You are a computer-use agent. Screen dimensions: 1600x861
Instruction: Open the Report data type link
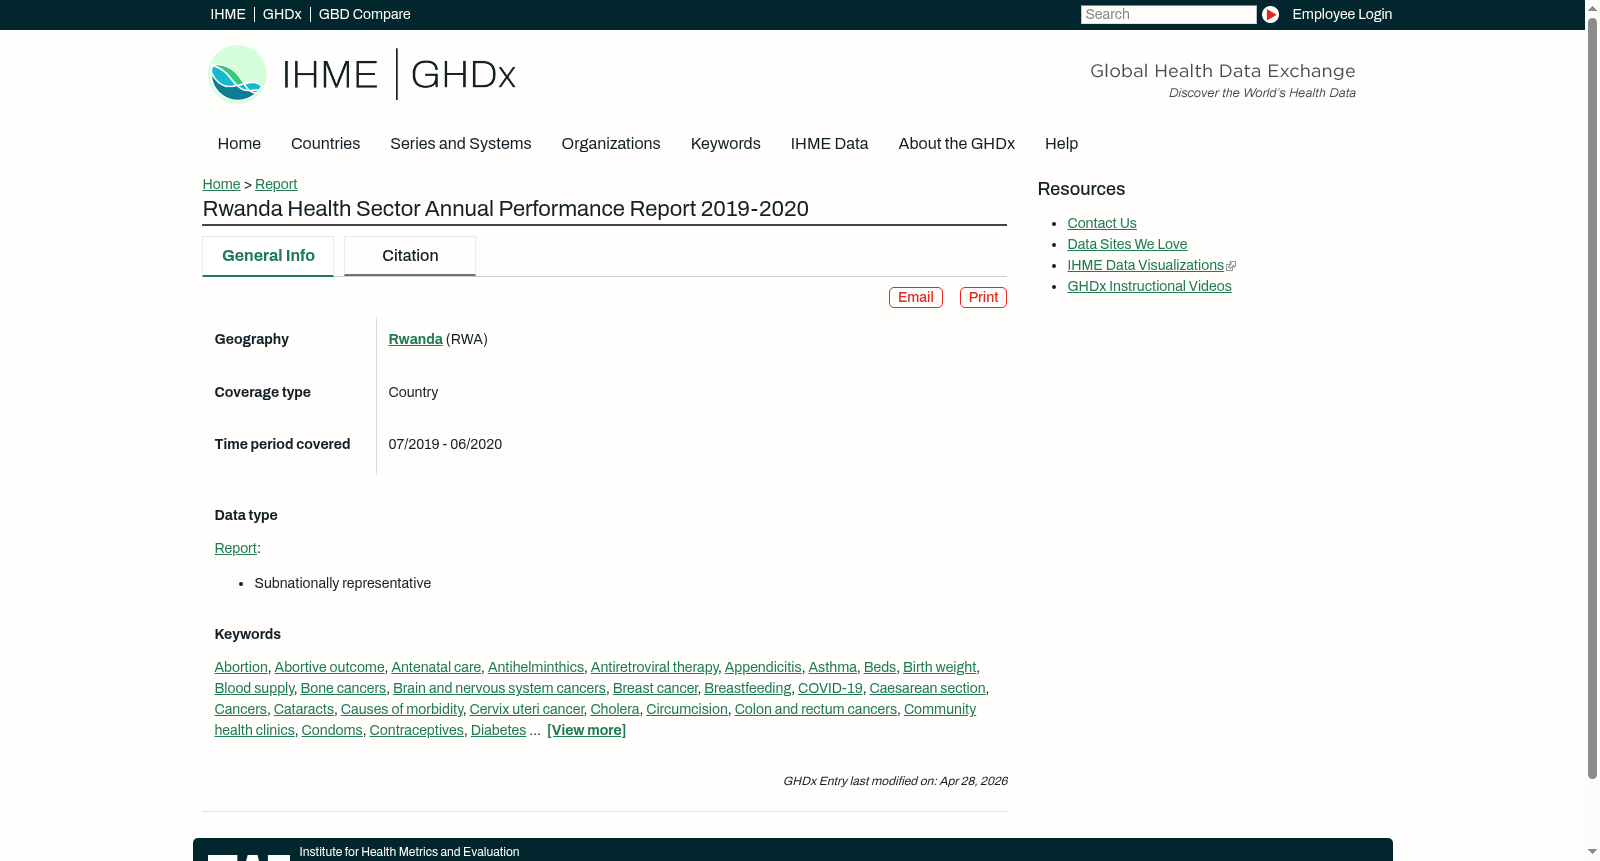235,548
